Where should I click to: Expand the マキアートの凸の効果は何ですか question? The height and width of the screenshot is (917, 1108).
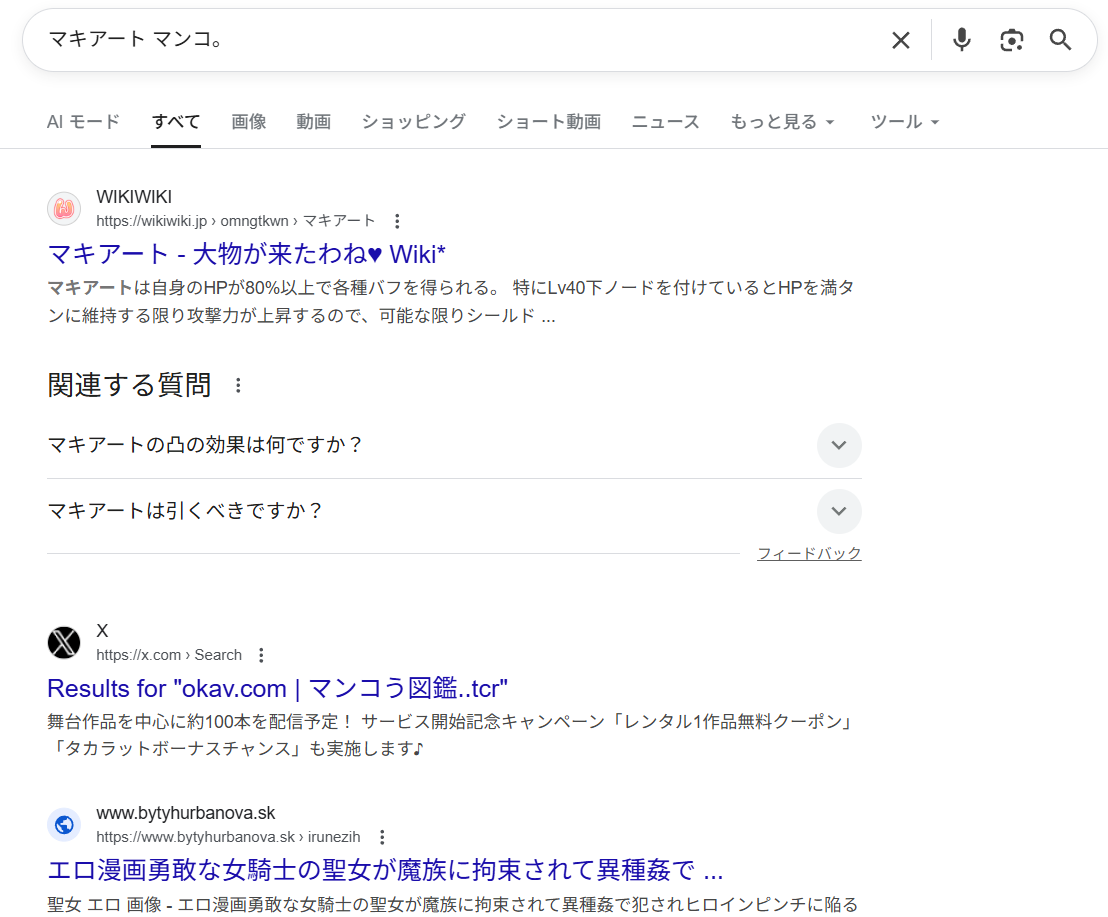click(838, 445)
